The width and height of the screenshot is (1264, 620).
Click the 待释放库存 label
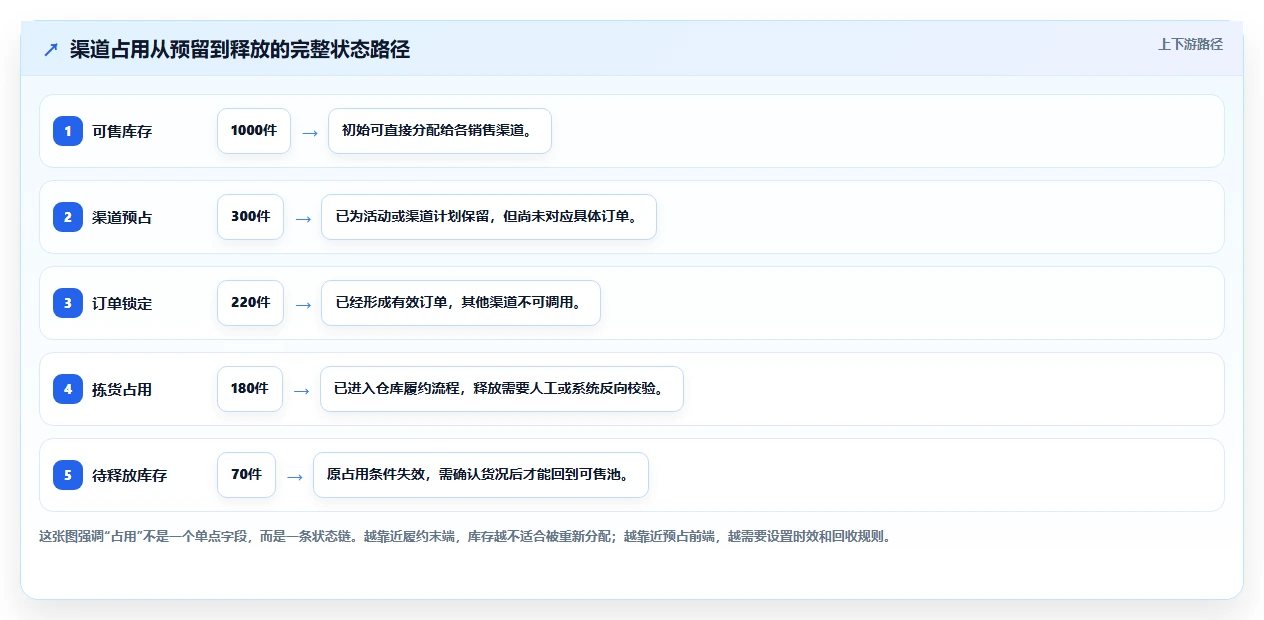130,475
